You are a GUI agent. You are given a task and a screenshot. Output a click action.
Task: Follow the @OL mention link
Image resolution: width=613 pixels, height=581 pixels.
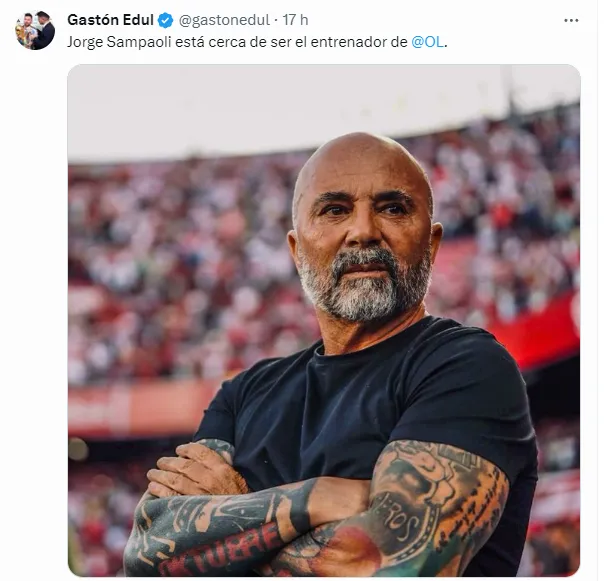pyautogui.click(x=428, y=42)
